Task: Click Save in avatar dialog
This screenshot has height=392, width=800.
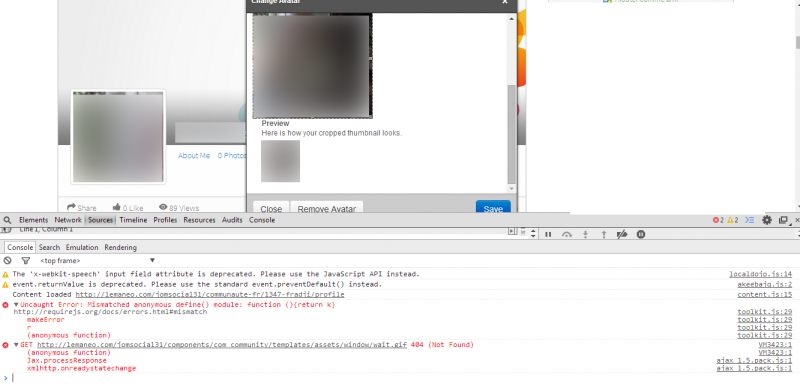Action: tap(493, 207)
